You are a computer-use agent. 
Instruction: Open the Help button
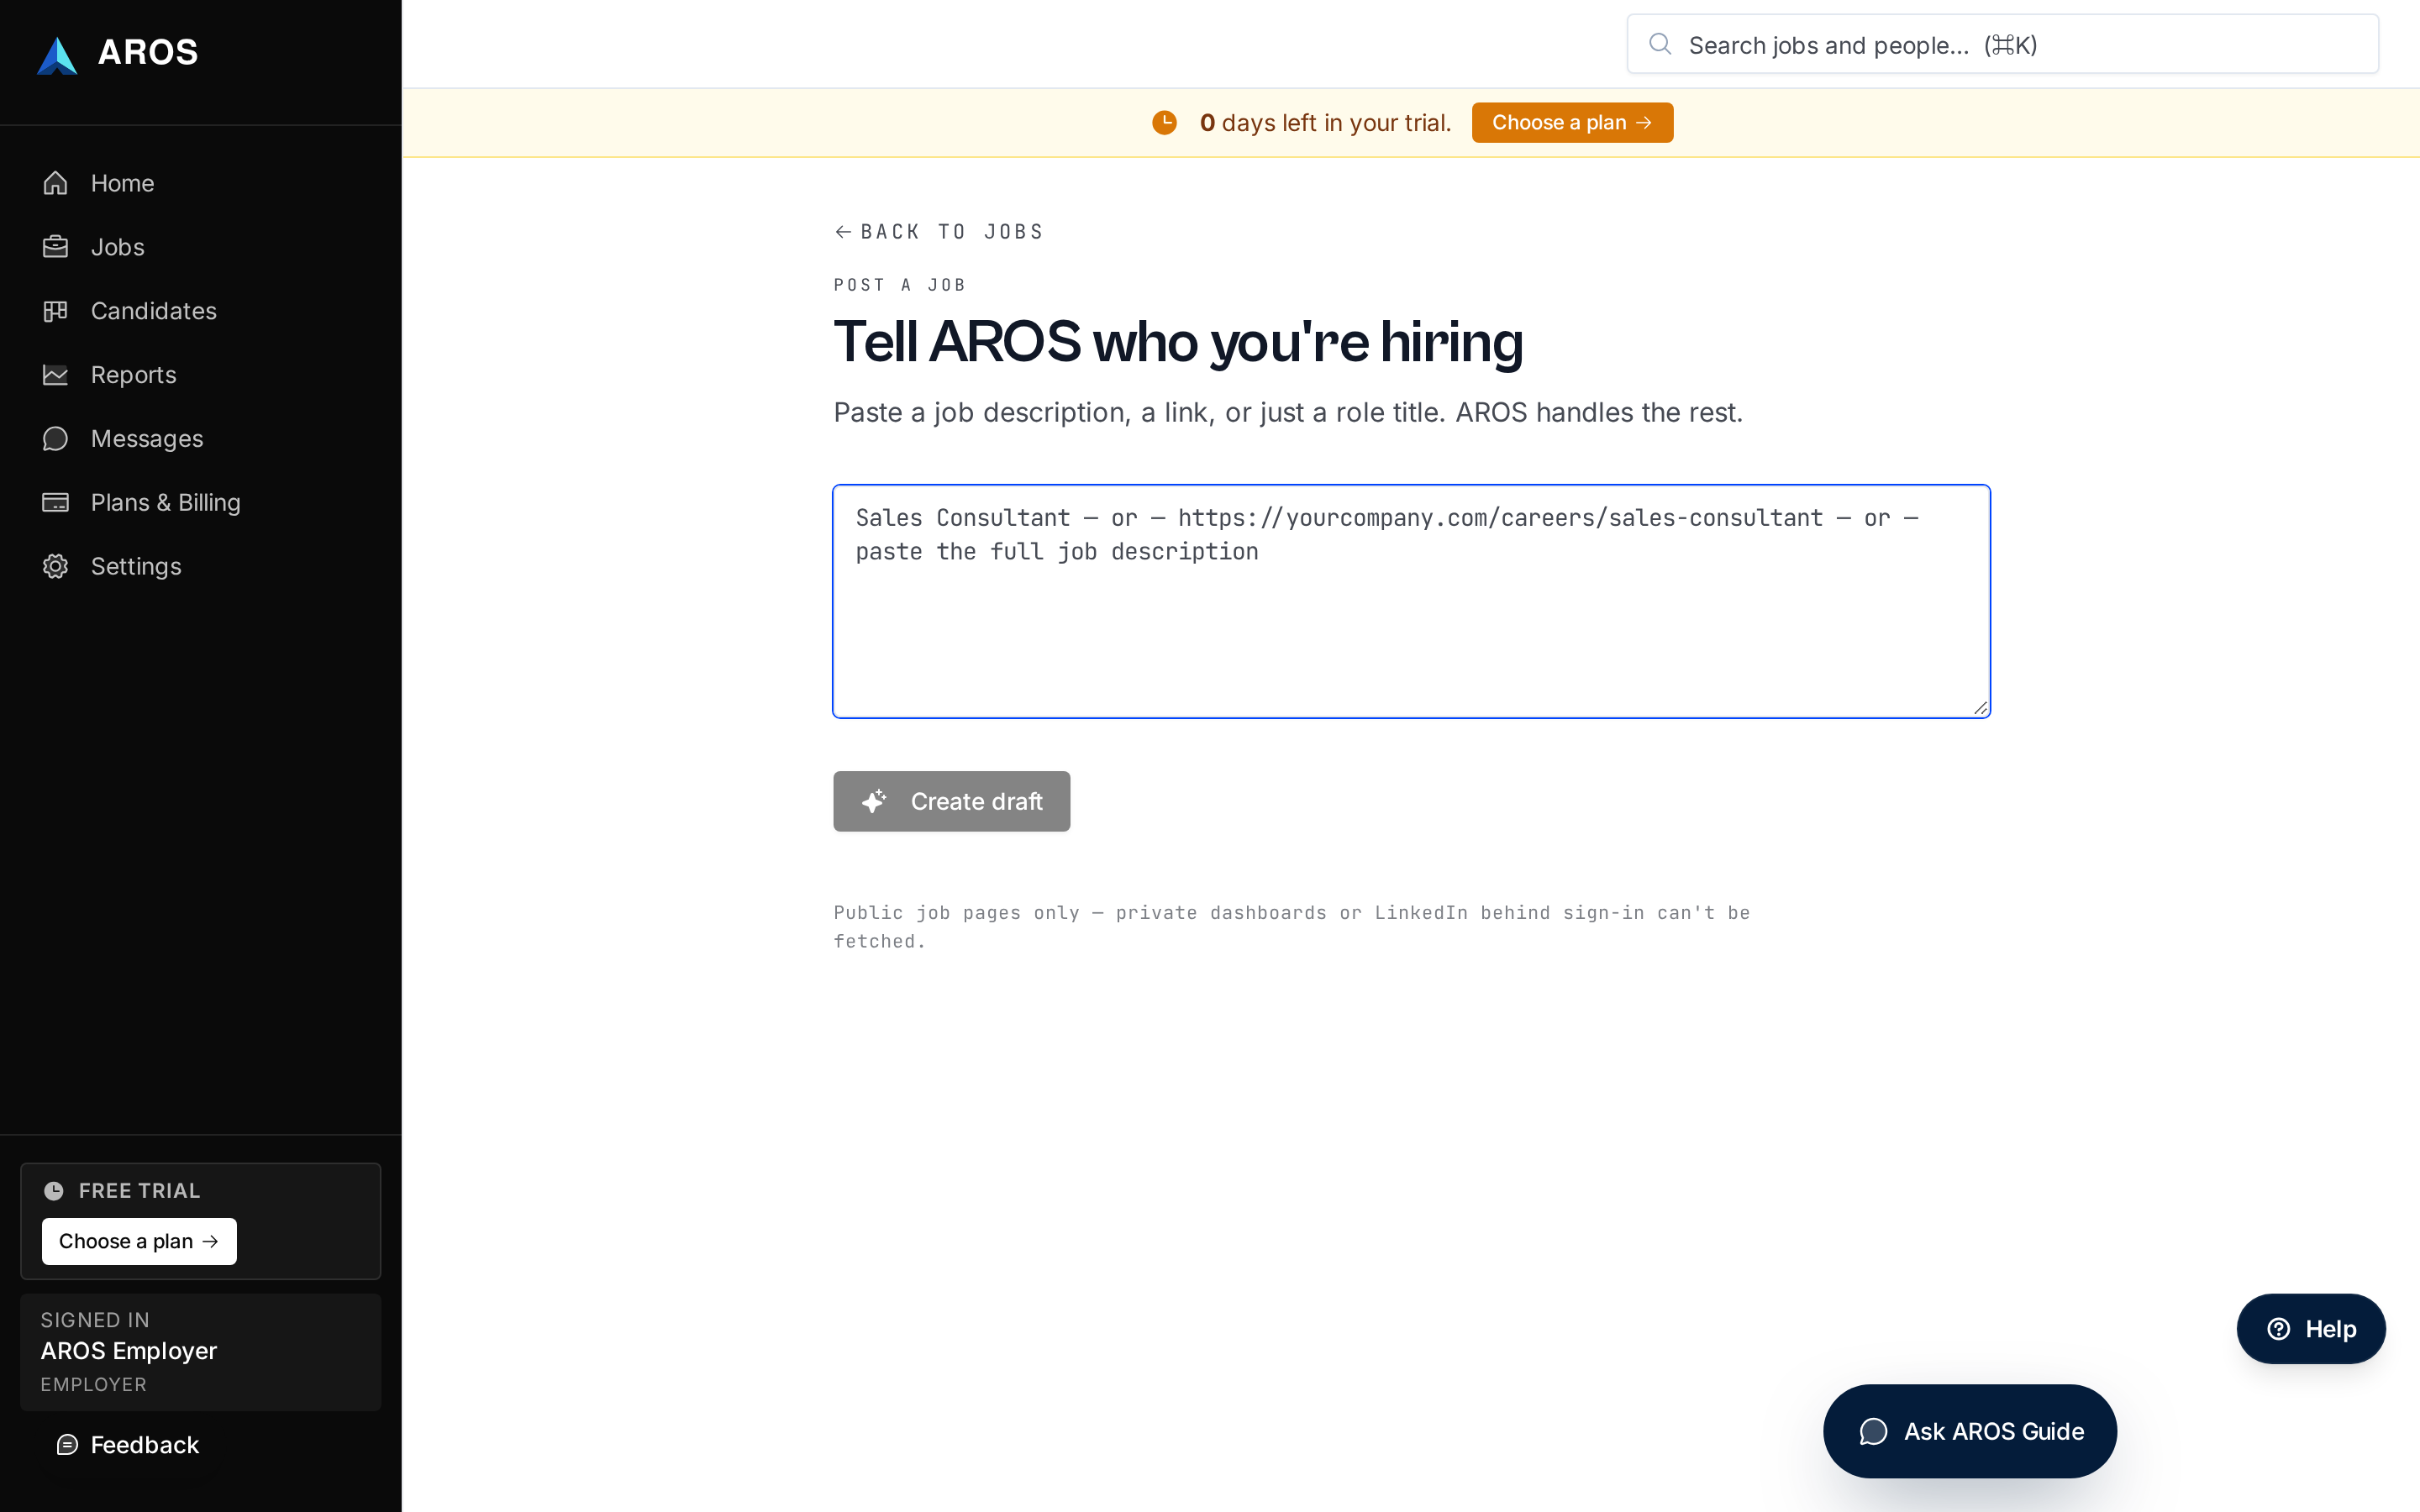coord(2311,1329)
